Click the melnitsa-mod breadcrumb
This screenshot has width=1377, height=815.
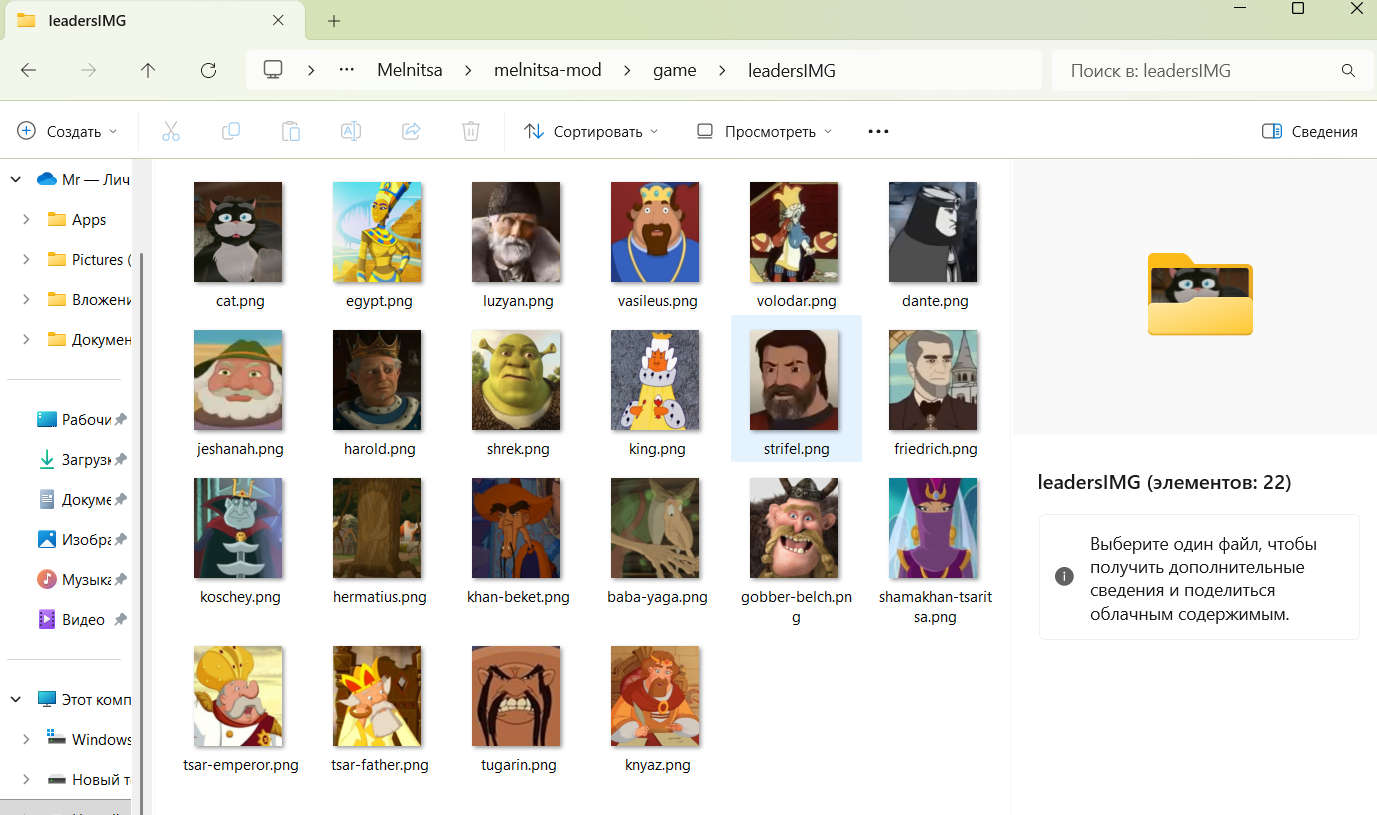pos(548,71)
